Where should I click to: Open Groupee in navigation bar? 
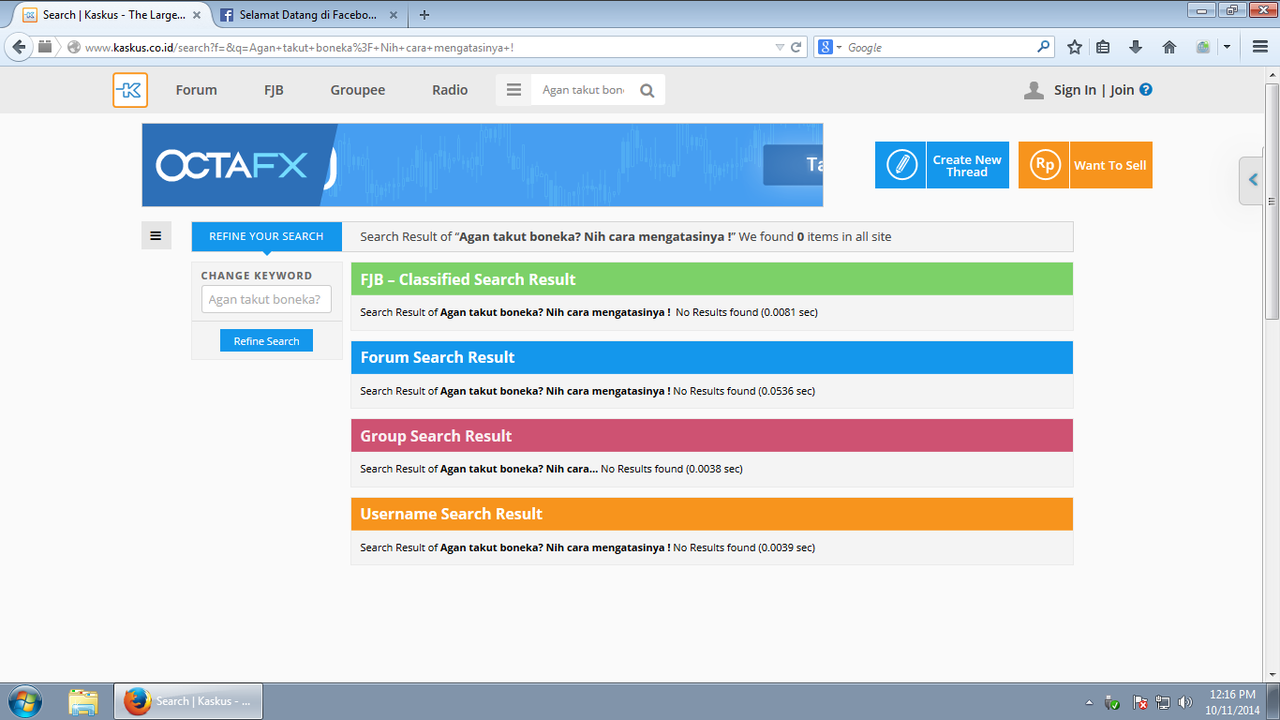tap(358, 90)
